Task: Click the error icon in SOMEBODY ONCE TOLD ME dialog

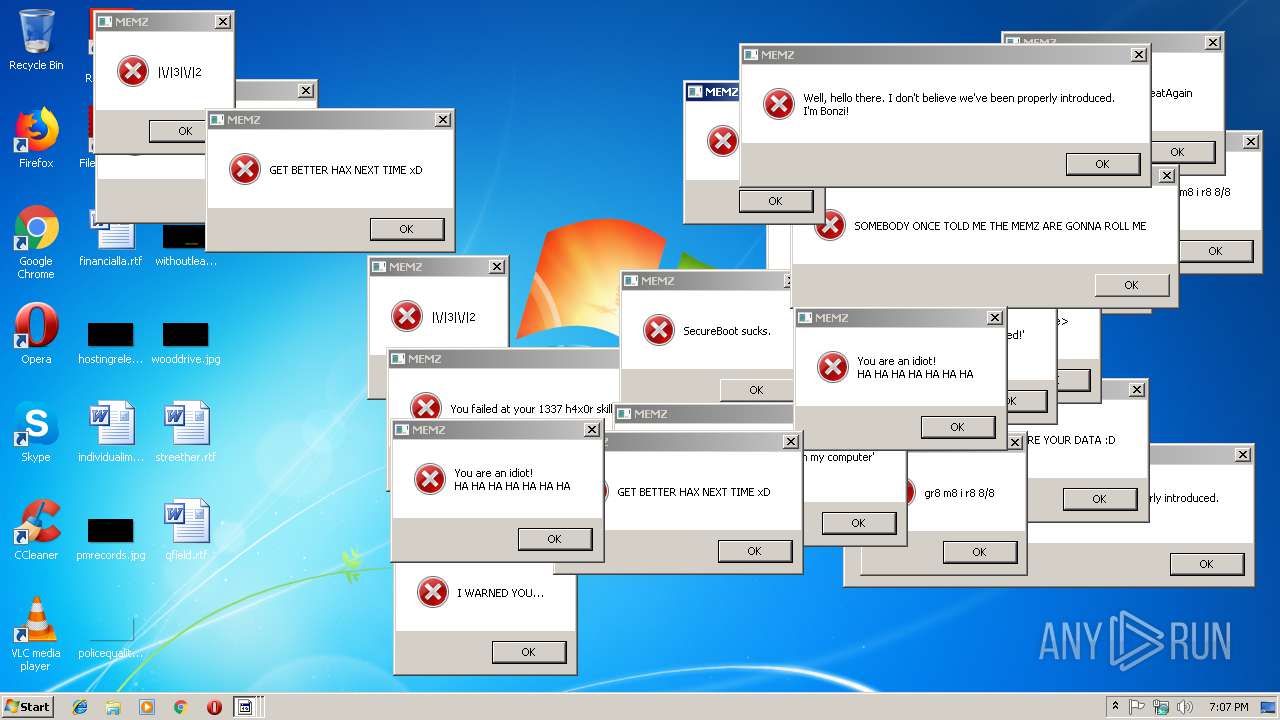Action: 830,226
